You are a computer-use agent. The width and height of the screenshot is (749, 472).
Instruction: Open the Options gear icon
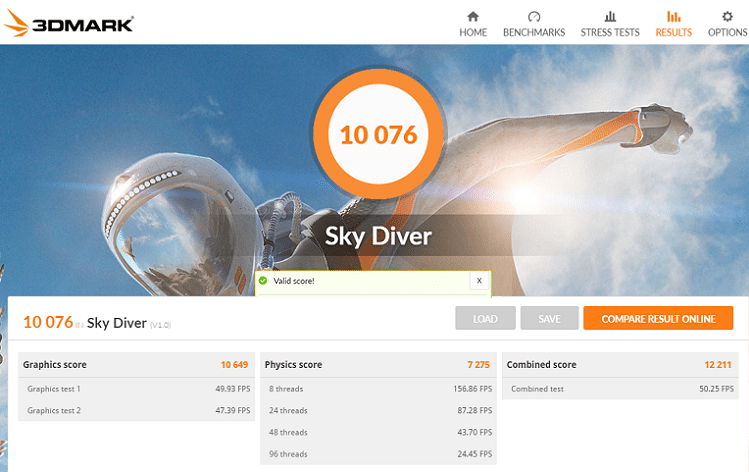click(x=727, y=17)
